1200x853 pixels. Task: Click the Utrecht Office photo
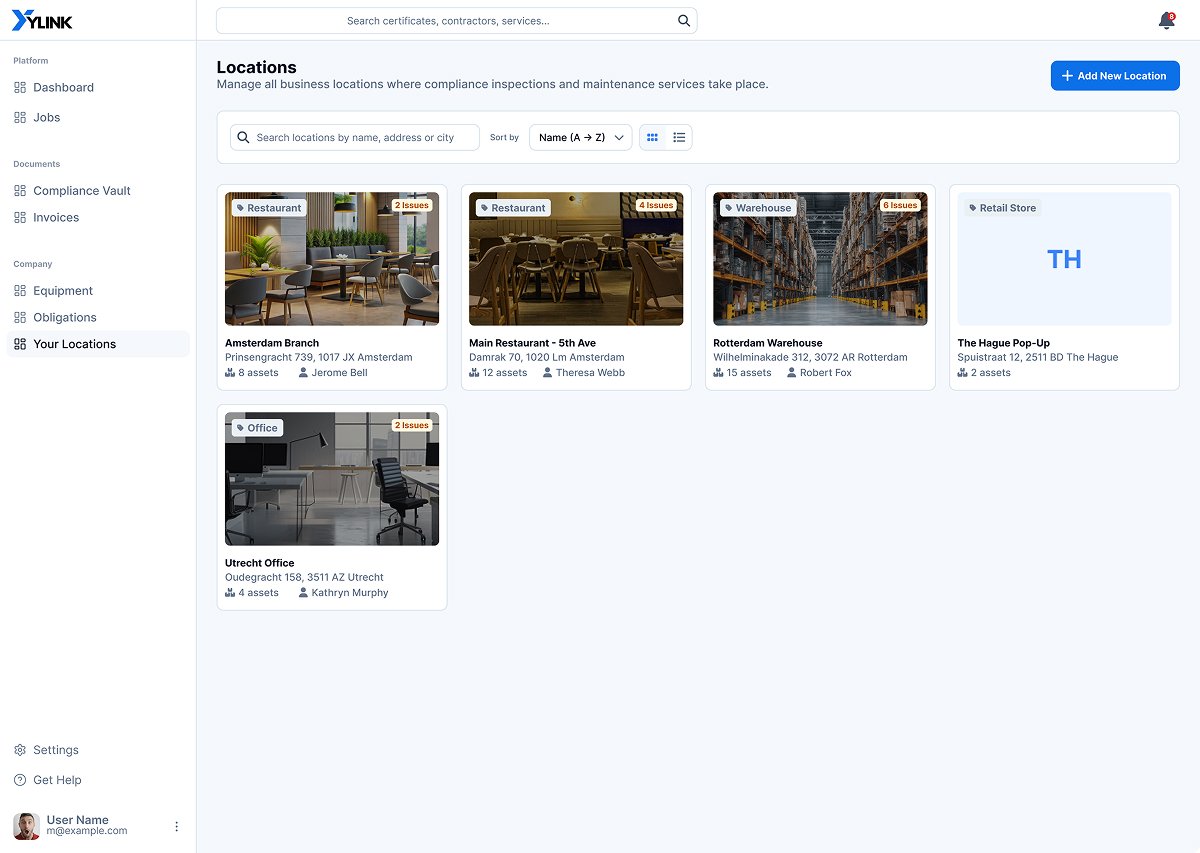coord(332,479)
